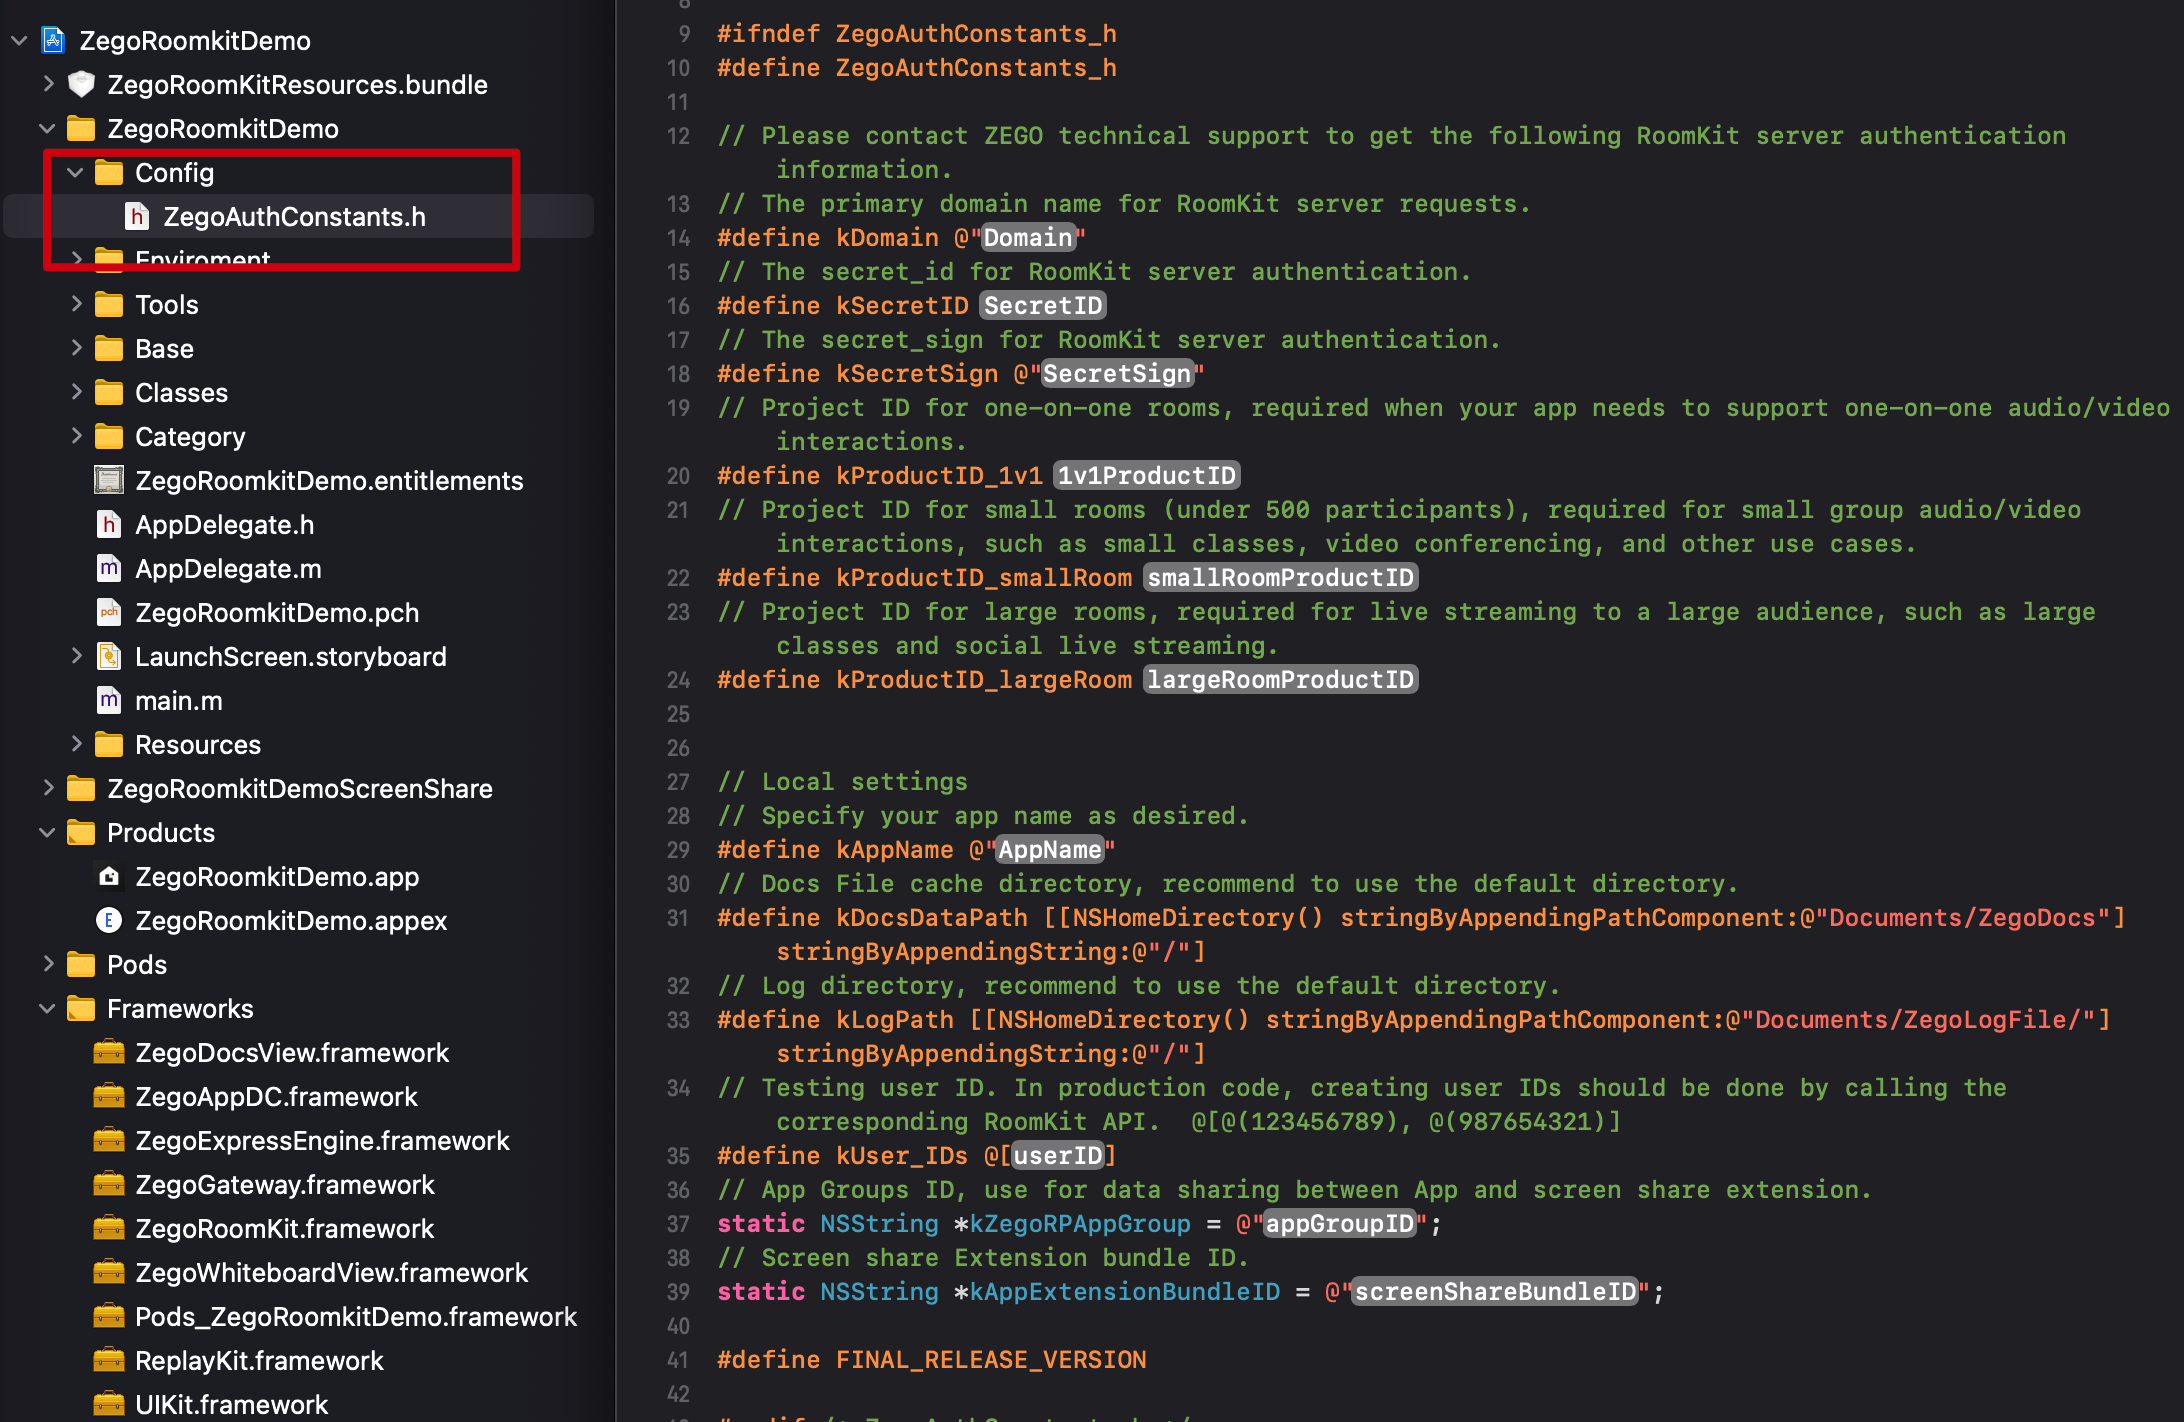The image size is (2184, 1422).
Task: Select the SecretID placeholder token
Action: click(x=1043, y=306)
